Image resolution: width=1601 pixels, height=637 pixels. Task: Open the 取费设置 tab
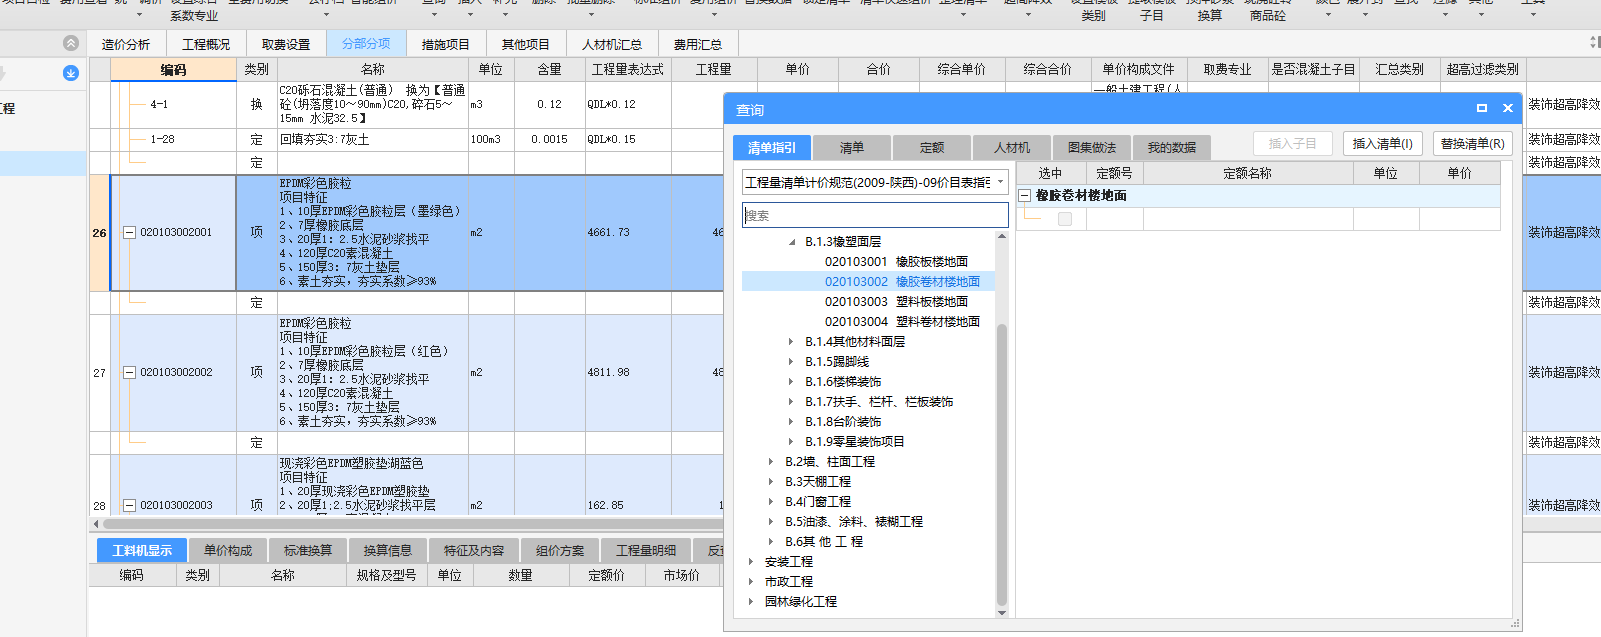(286, 44)
